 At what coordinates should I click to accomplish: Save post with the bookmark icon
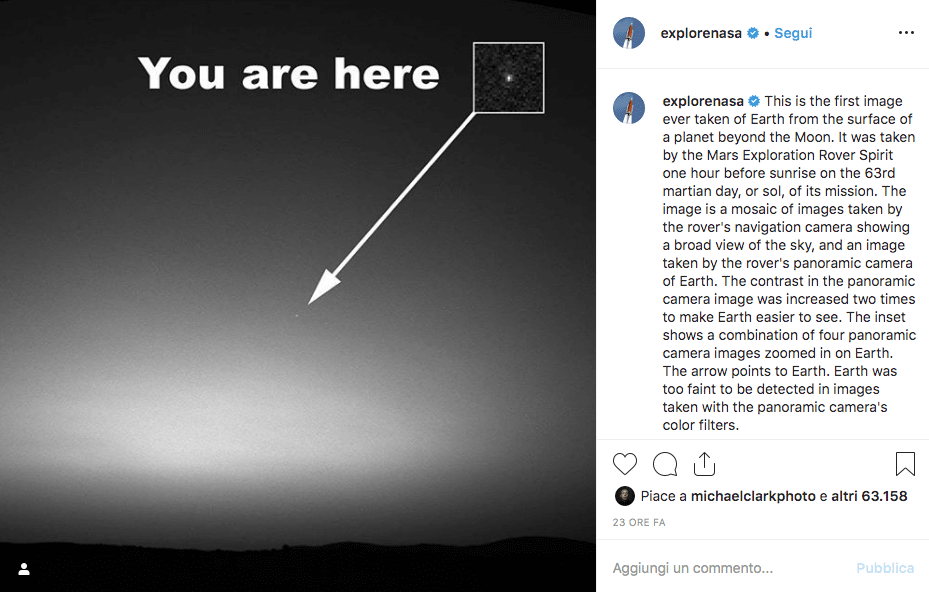click(x=905, y=464)
